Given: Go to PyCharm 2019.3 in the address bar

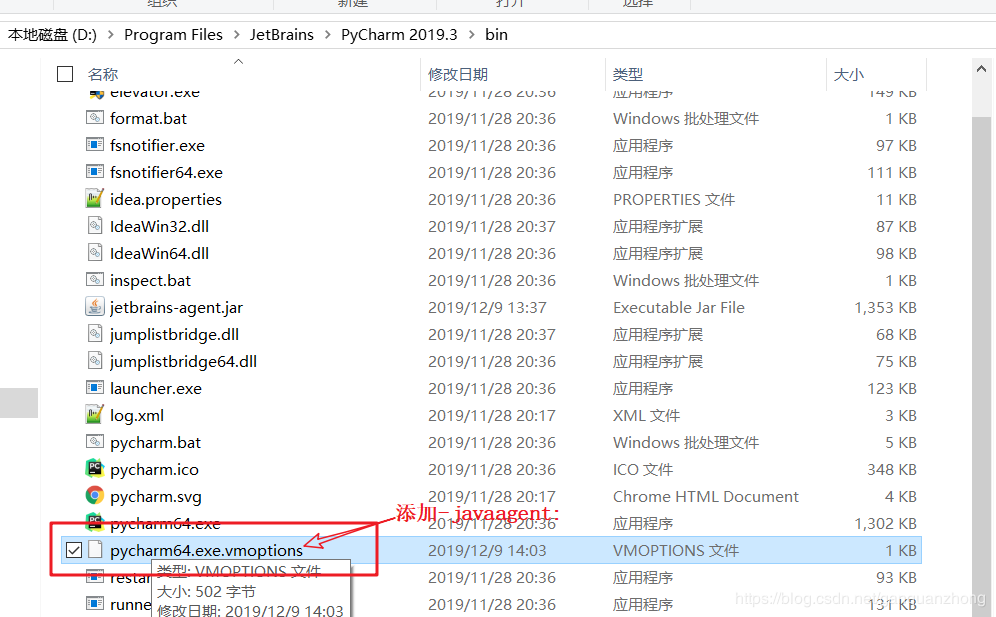Looking at the screenshot, I should coord(399,34).
